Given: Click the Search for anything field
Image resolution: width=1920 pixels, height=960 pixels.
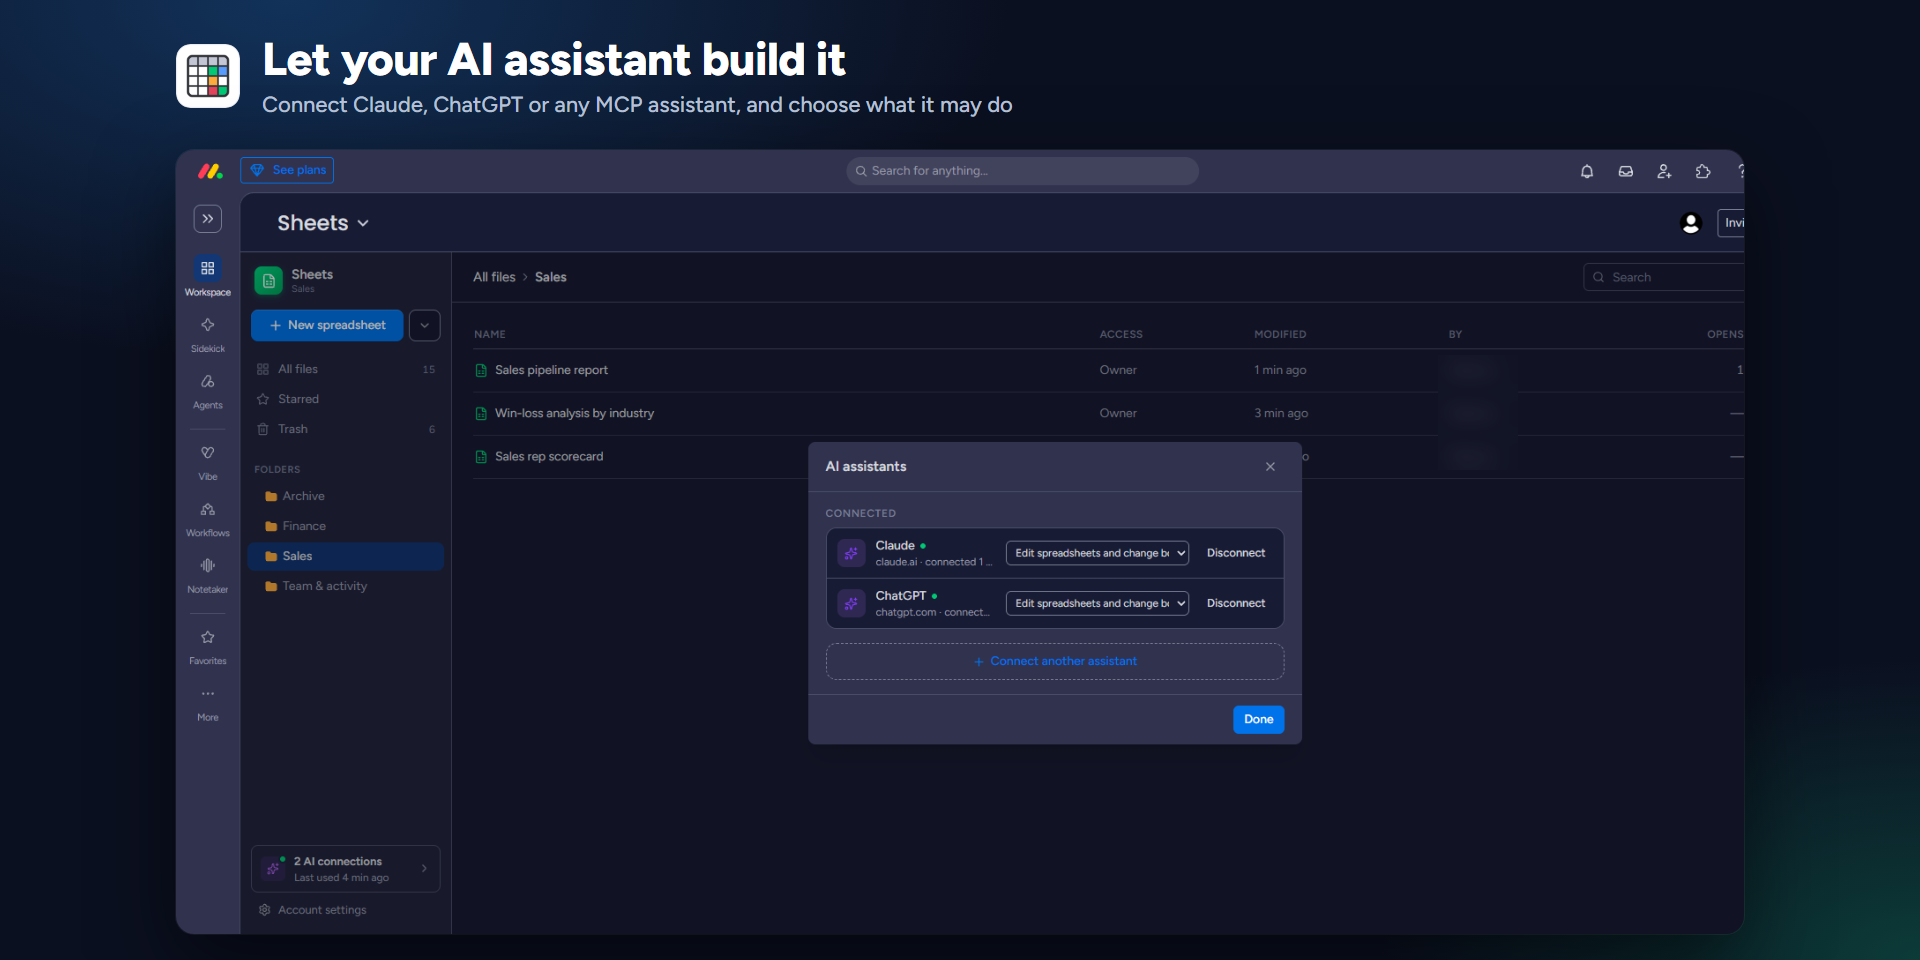Looking at the screenshot, I should [1022, 171].
